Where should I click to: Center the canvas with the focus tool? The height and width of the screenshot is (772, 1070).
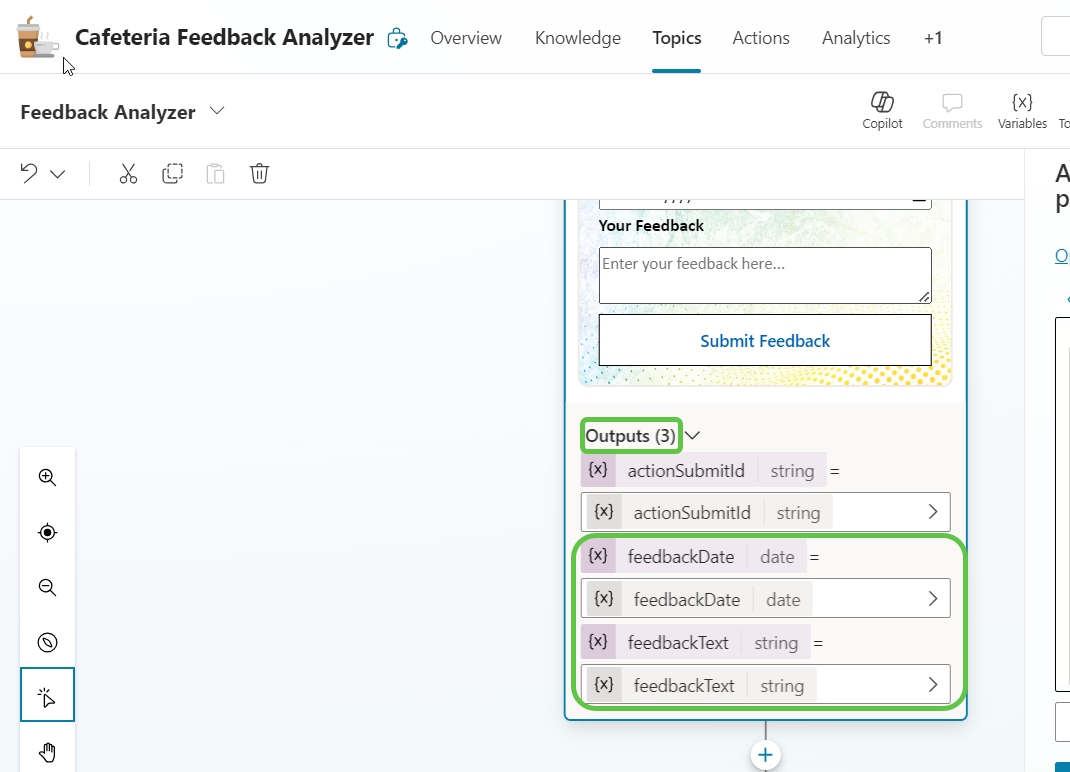click(47, 532)
